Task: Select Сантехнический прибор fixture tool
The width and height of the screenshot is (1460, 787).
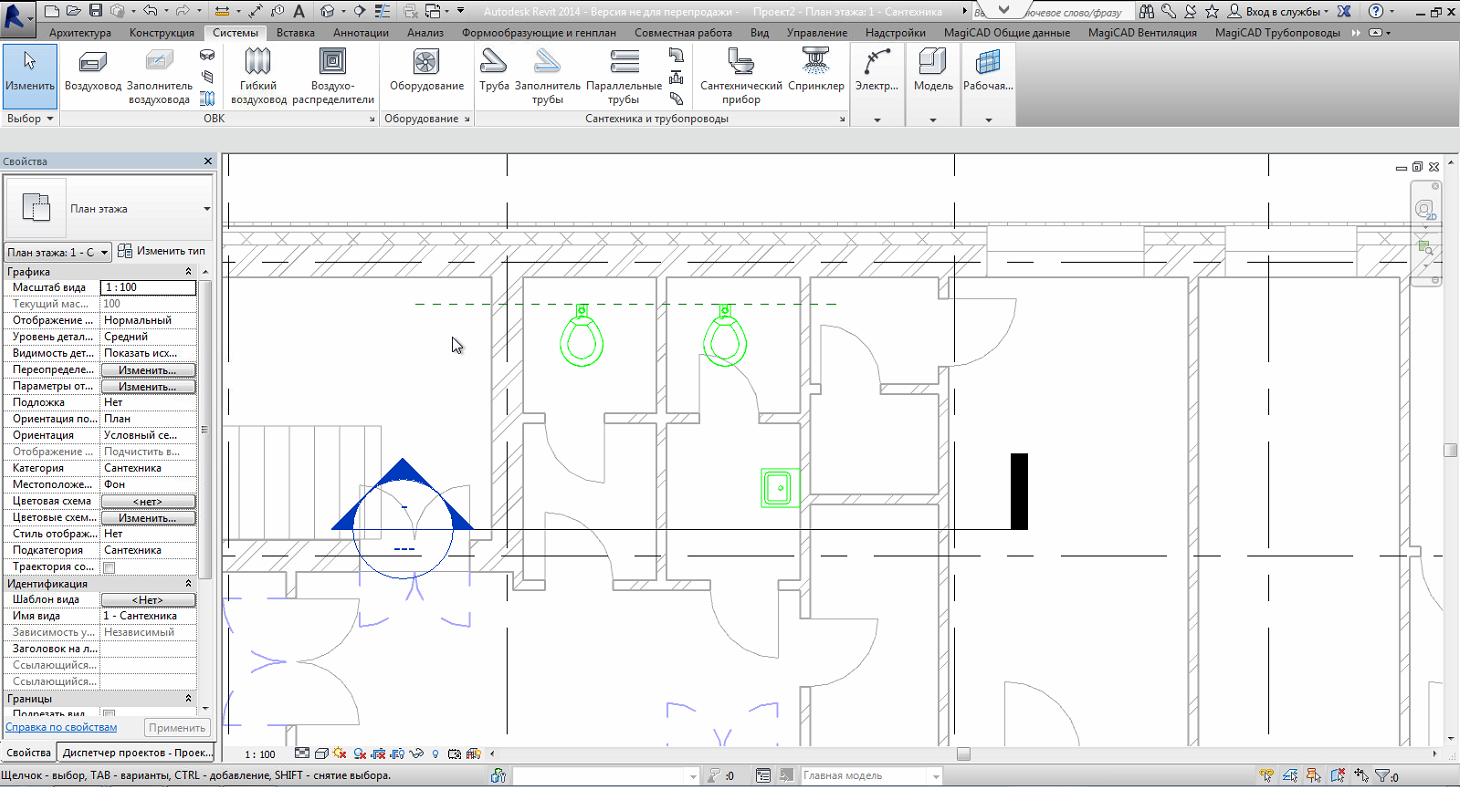Action: point(741,75)
